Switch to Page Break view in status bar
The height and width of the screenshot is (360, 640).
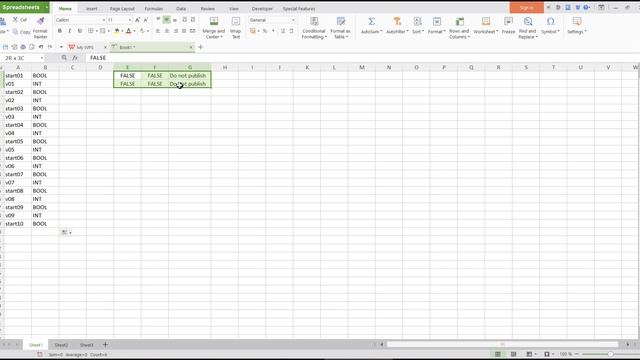click(513, 354)
